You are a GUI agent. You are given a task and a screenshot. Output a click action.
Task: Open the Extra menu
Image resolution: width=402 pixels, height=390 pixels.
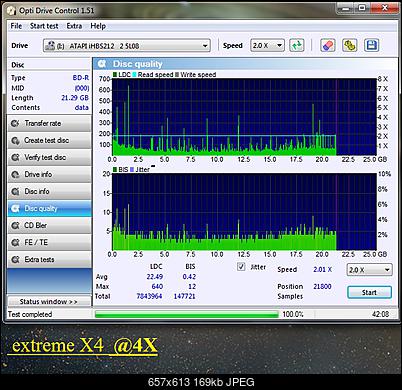click(74, 26)
